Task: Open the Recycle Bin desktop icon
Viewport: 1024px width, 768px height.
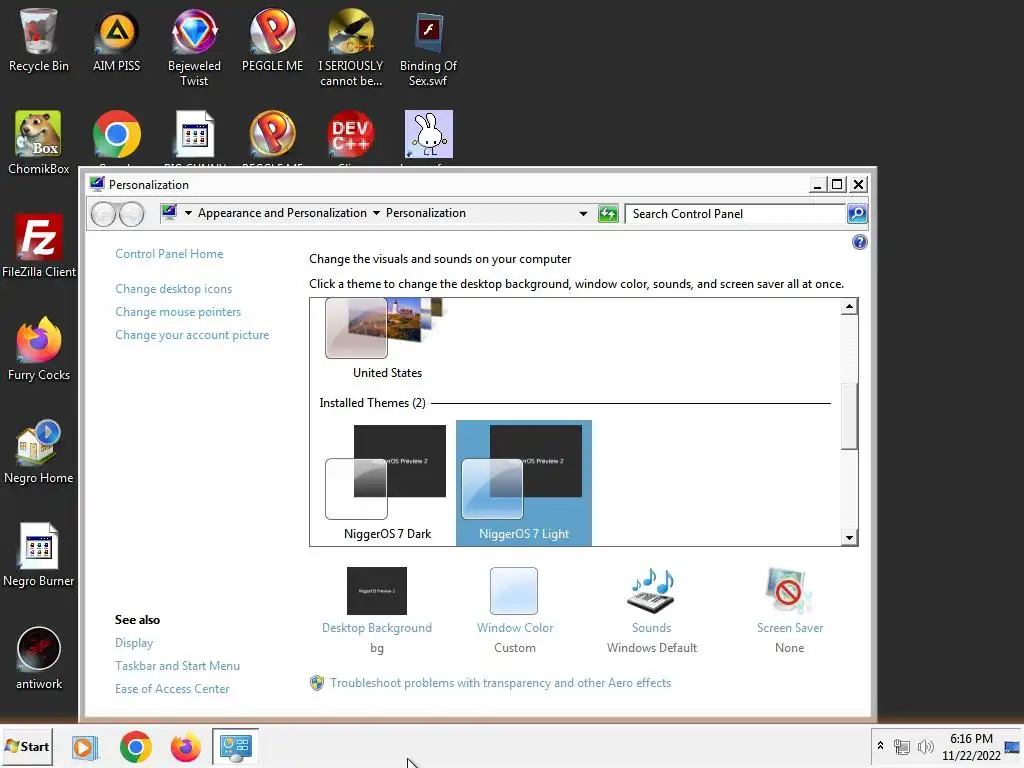Action: 39,40
